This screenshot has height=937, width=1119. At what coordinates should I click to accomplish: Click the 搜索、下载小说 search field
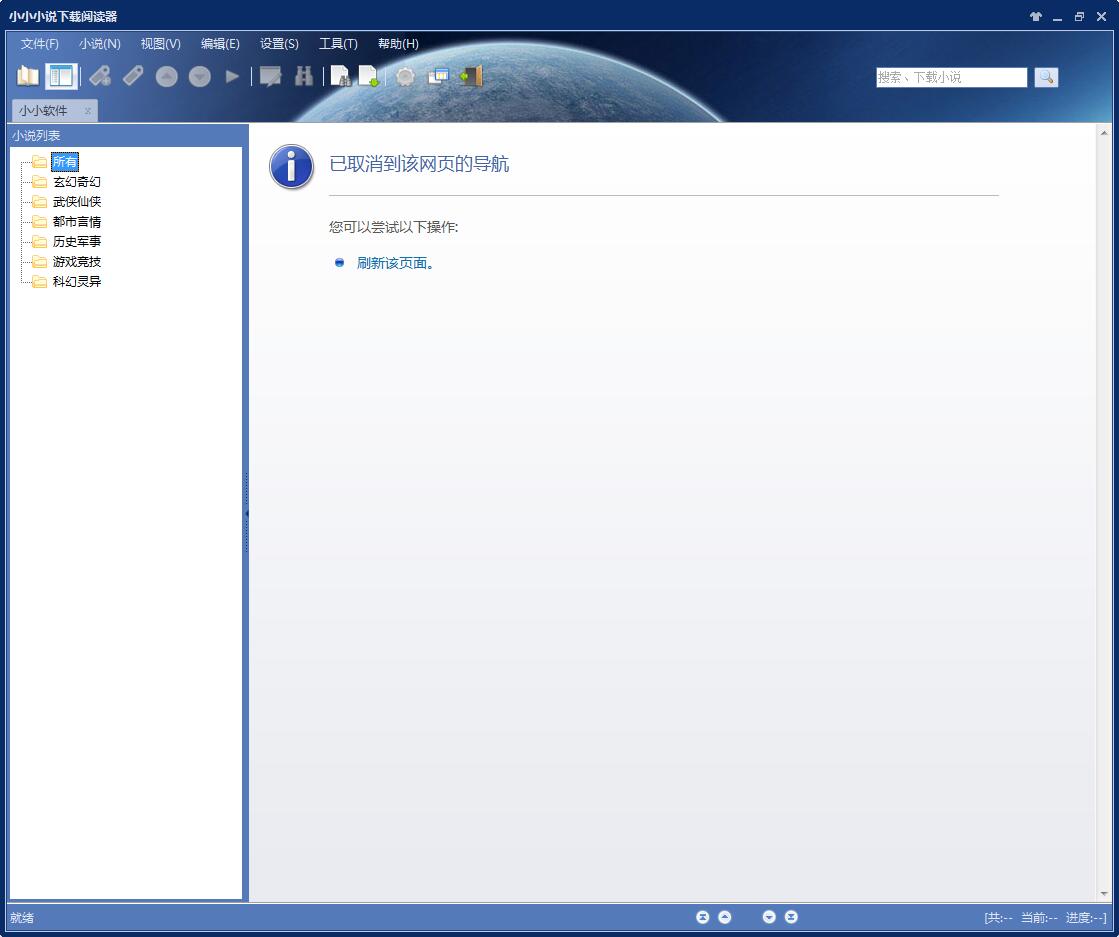(x=951, y=77)
